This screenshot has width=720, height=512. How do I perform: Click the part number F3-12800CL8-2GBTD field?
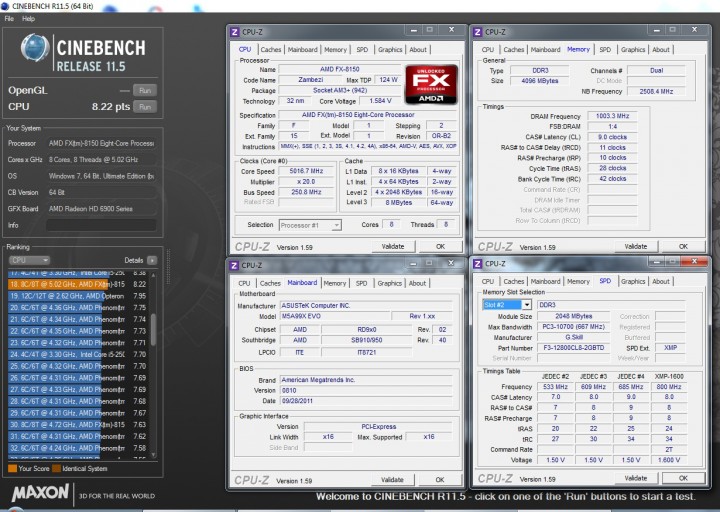point(574,348)
